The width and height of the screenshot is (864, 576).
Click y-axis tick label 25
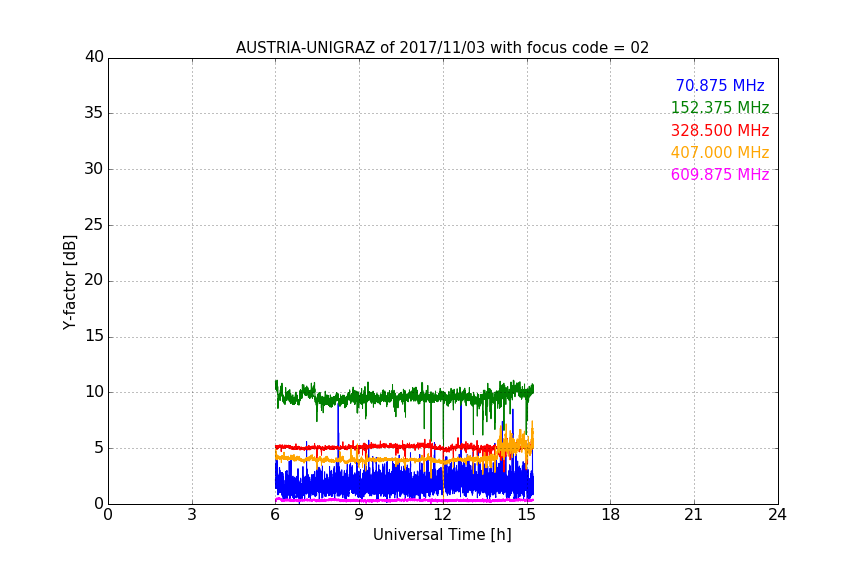click(x=94, y=224)
